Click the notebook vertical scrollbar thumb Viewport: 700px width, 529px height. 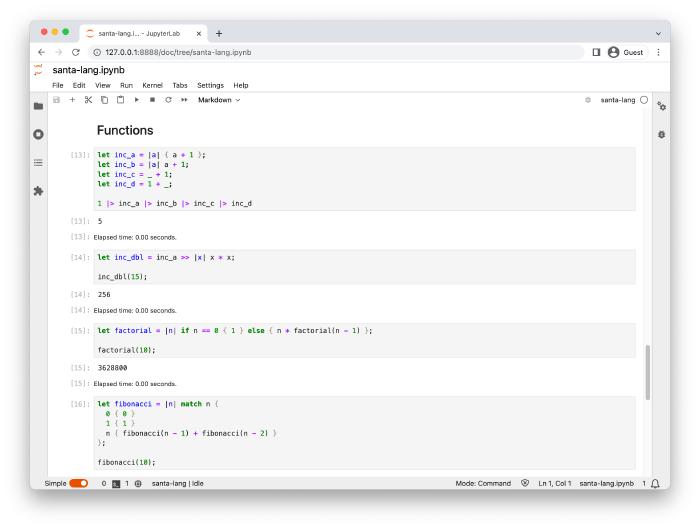point(648,372)
